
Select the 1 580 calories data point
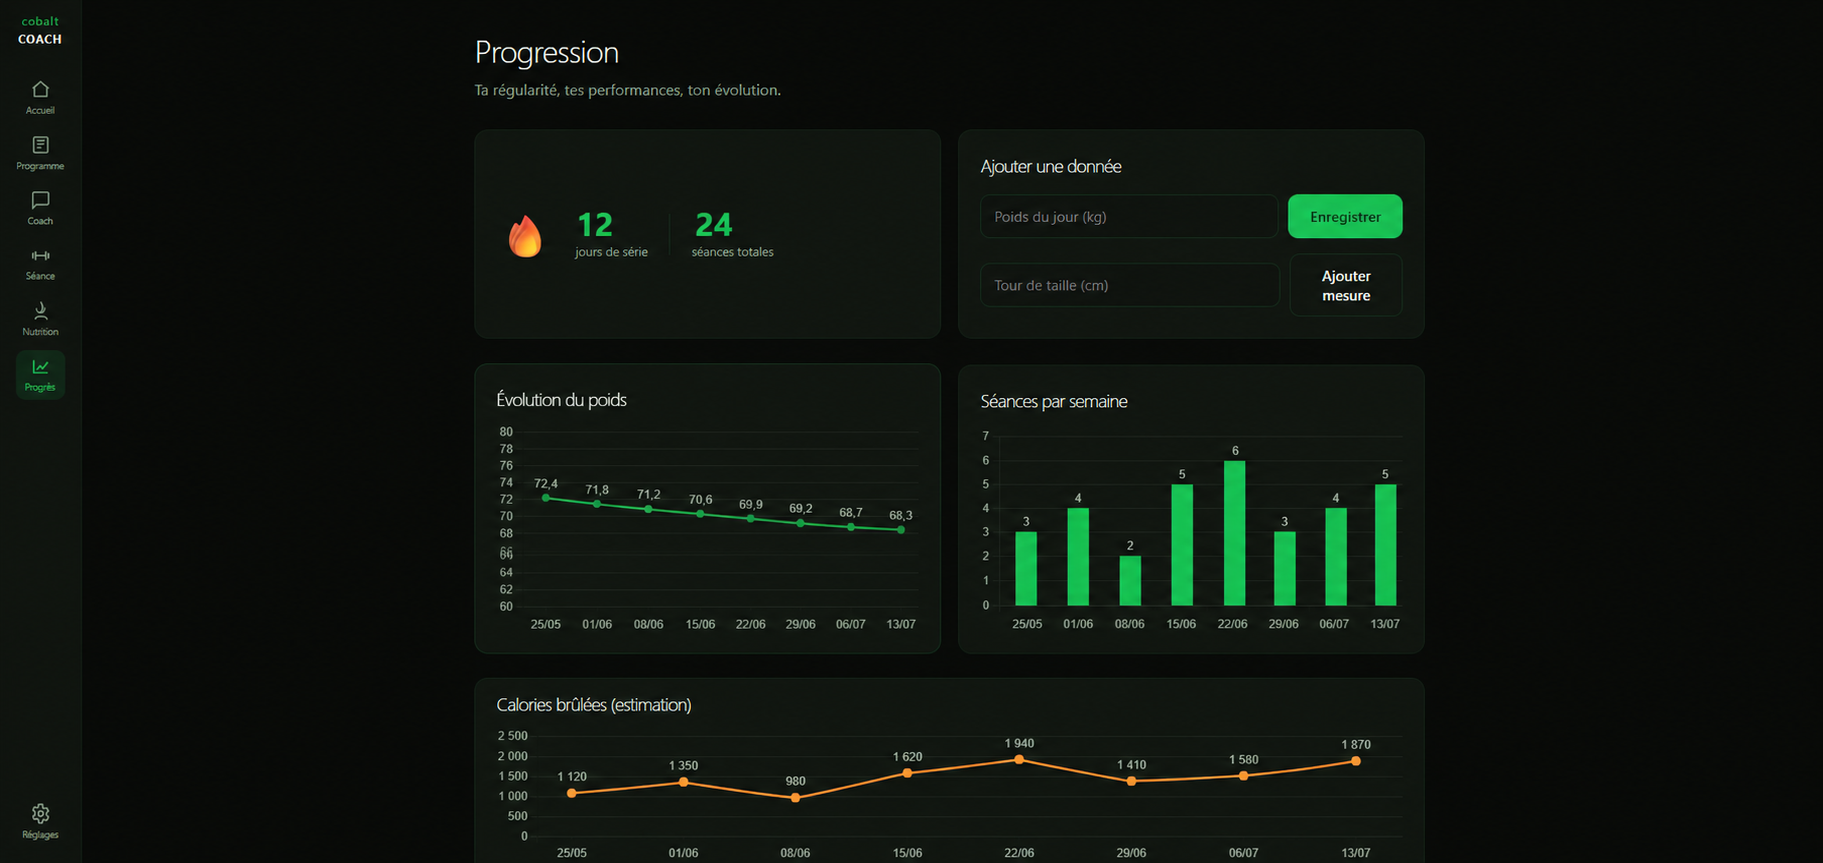pyautogui.click(x=1244, y=775)
